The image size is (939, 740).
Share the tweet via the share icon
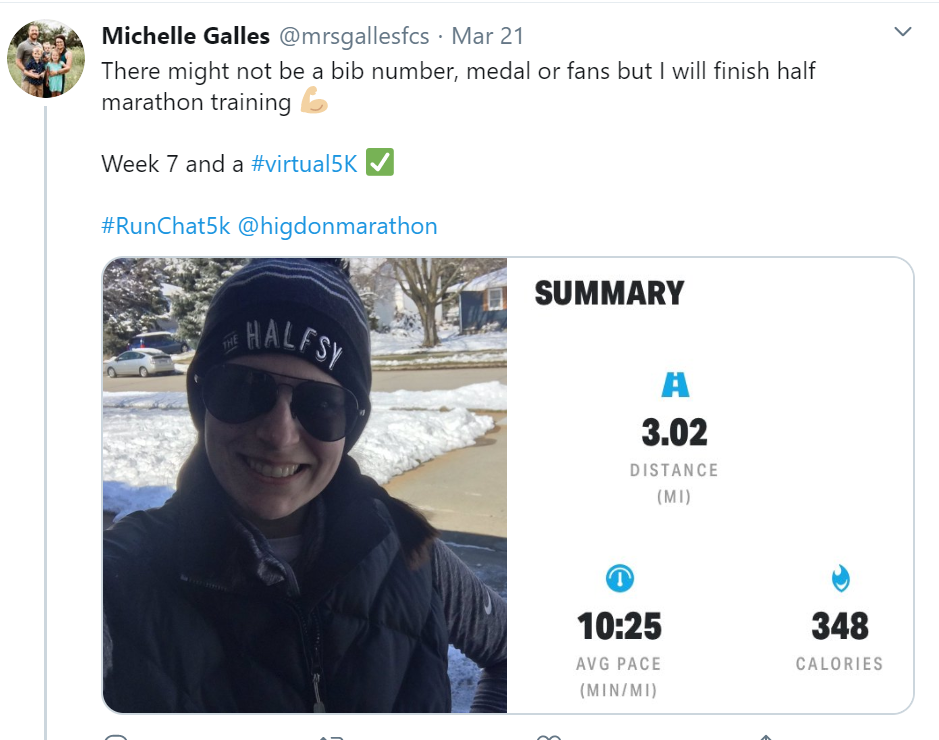pyautogui.click(x=765, y=738)
